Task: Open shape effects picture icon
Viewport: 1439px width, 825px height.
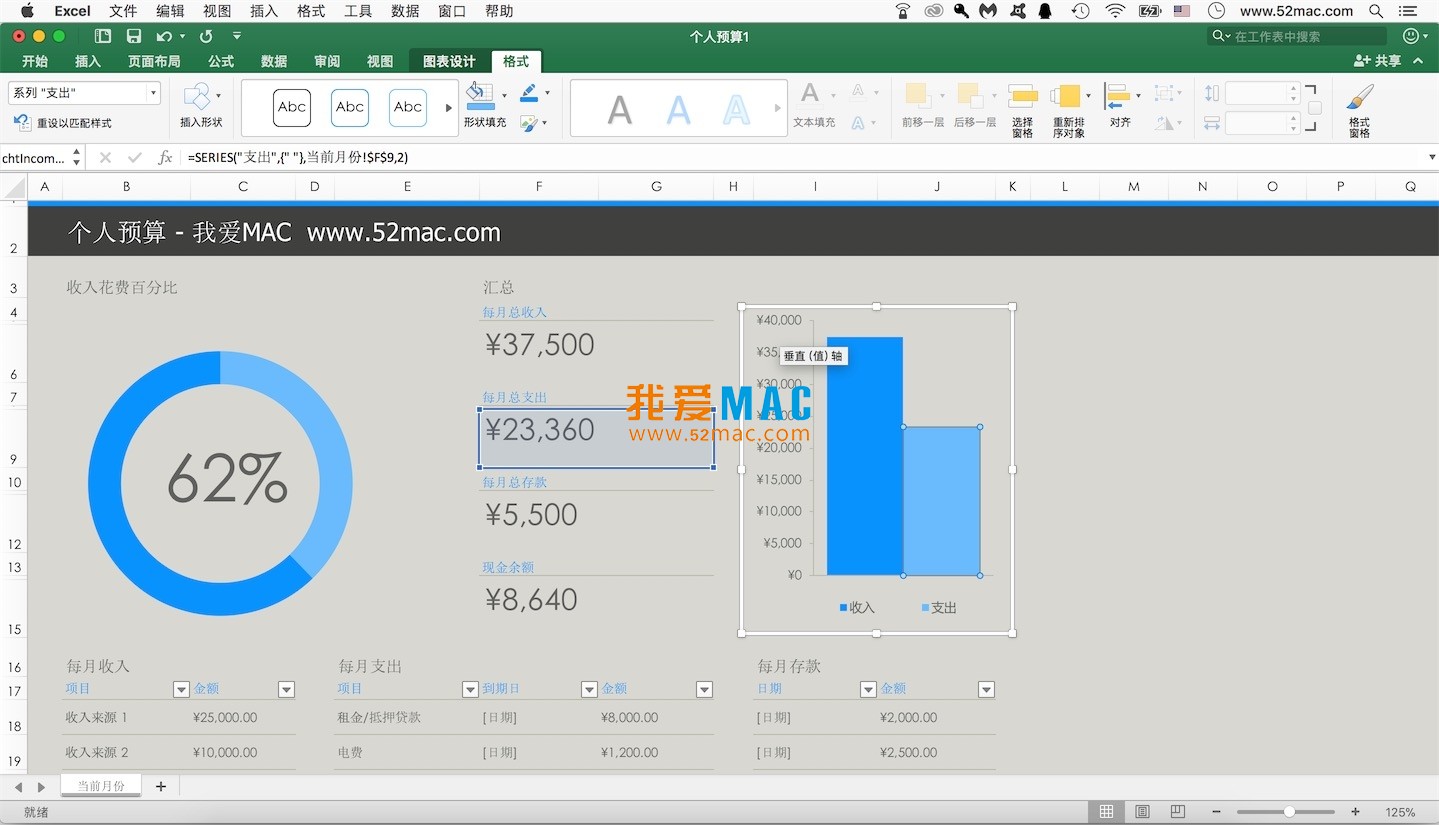Action: pos(529,124)
